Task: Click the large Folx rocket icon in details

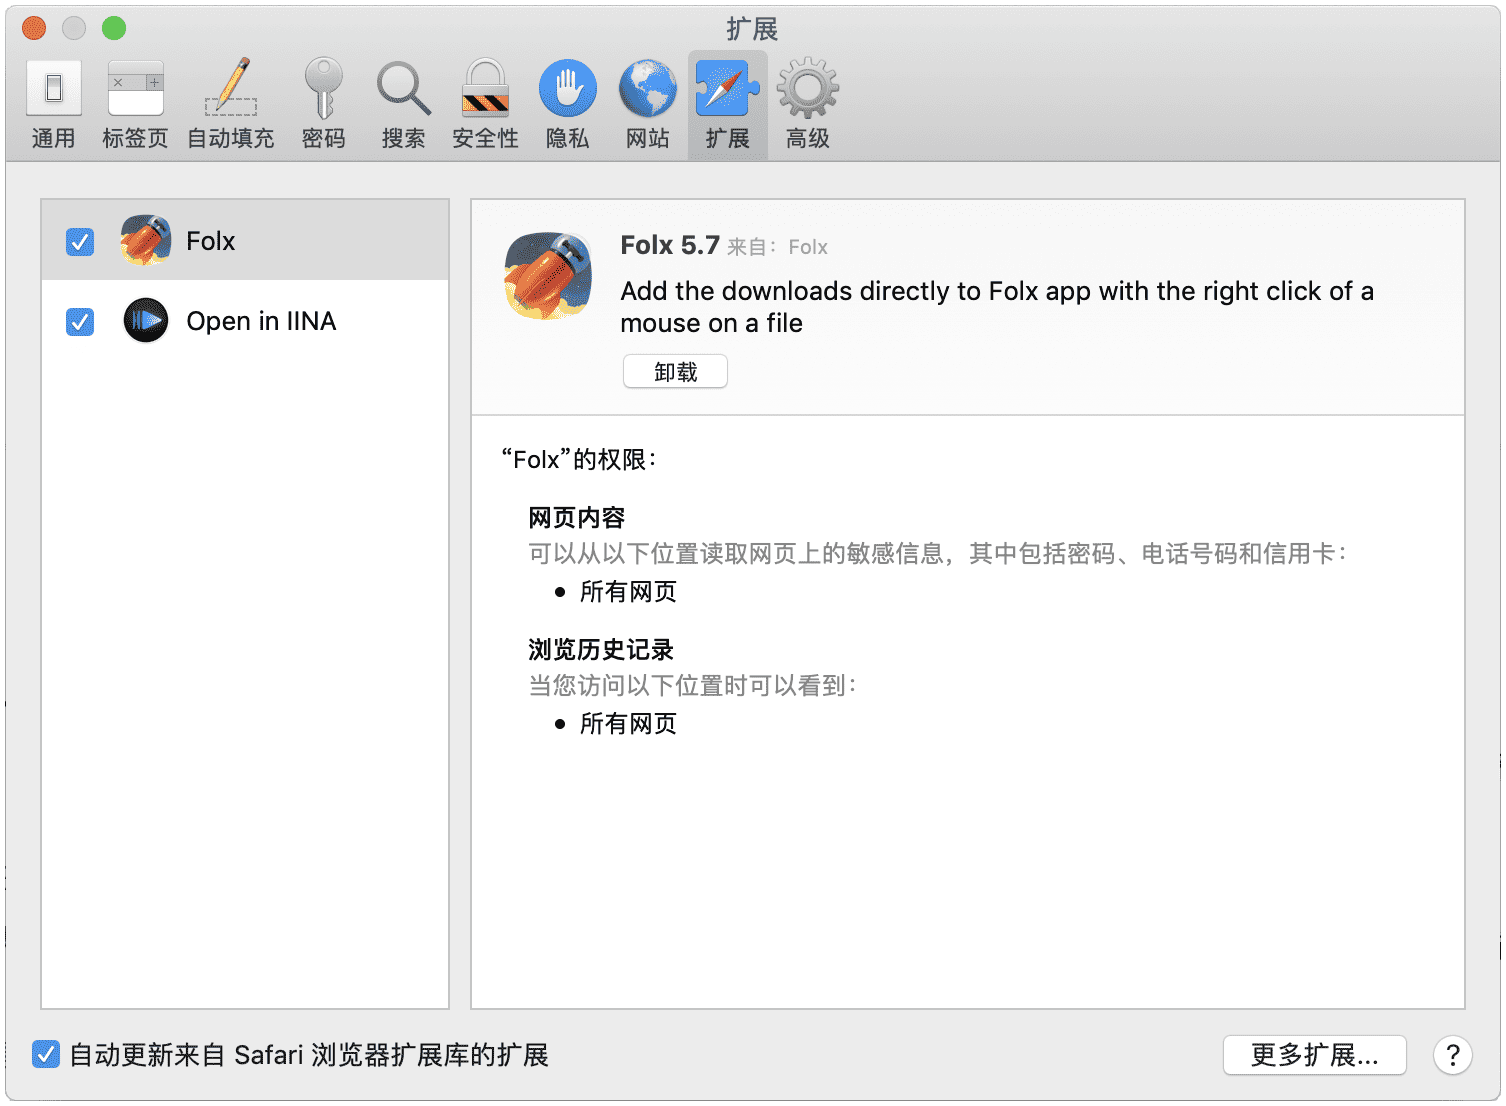Action: click(548, 276)
